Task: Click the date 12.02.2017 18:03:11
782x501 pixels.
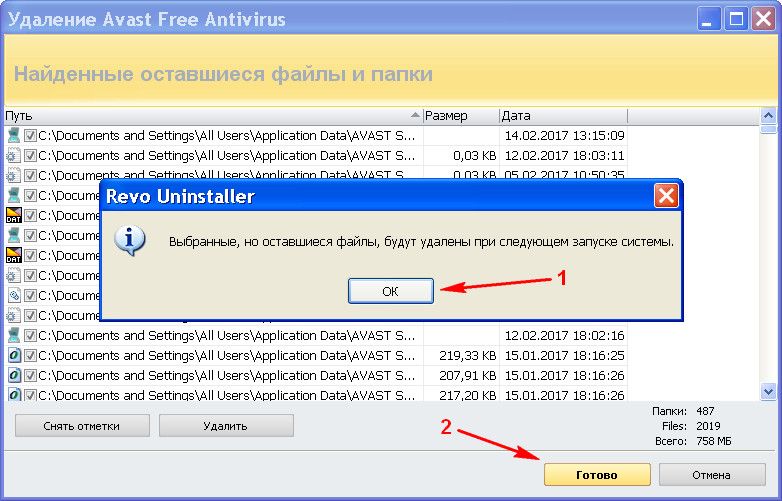Action: tap(564, 156)
